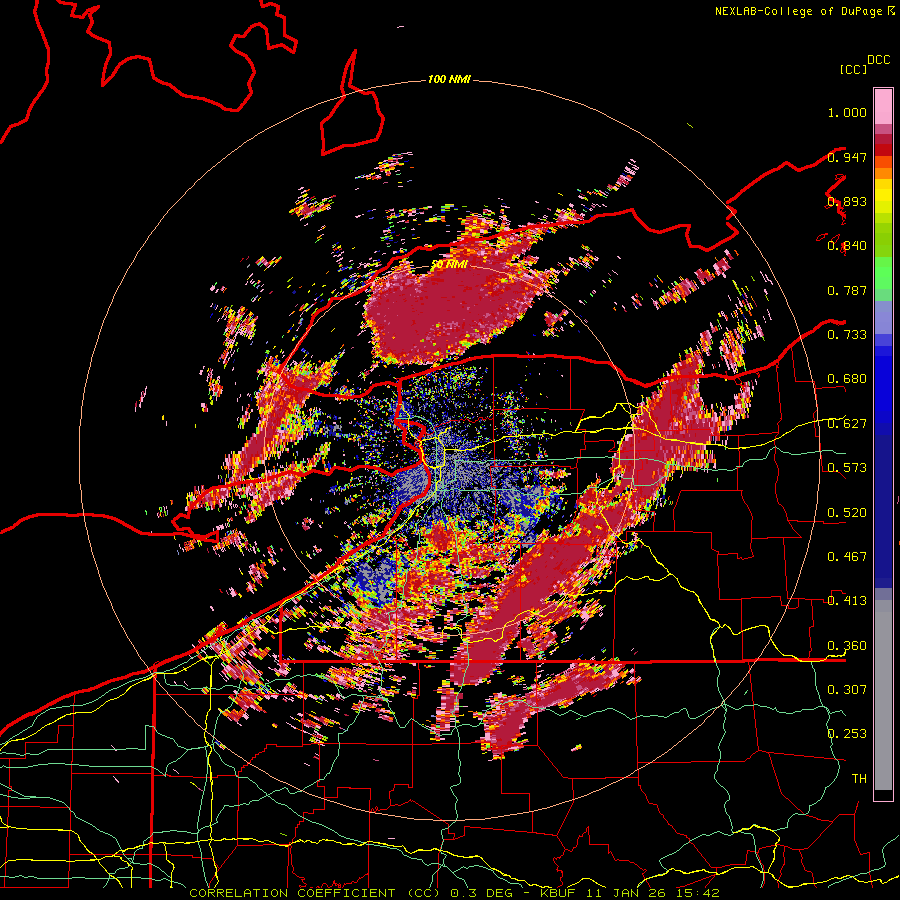Click the 0.573 legend value

pyautogui.click(x=847, y=468)
